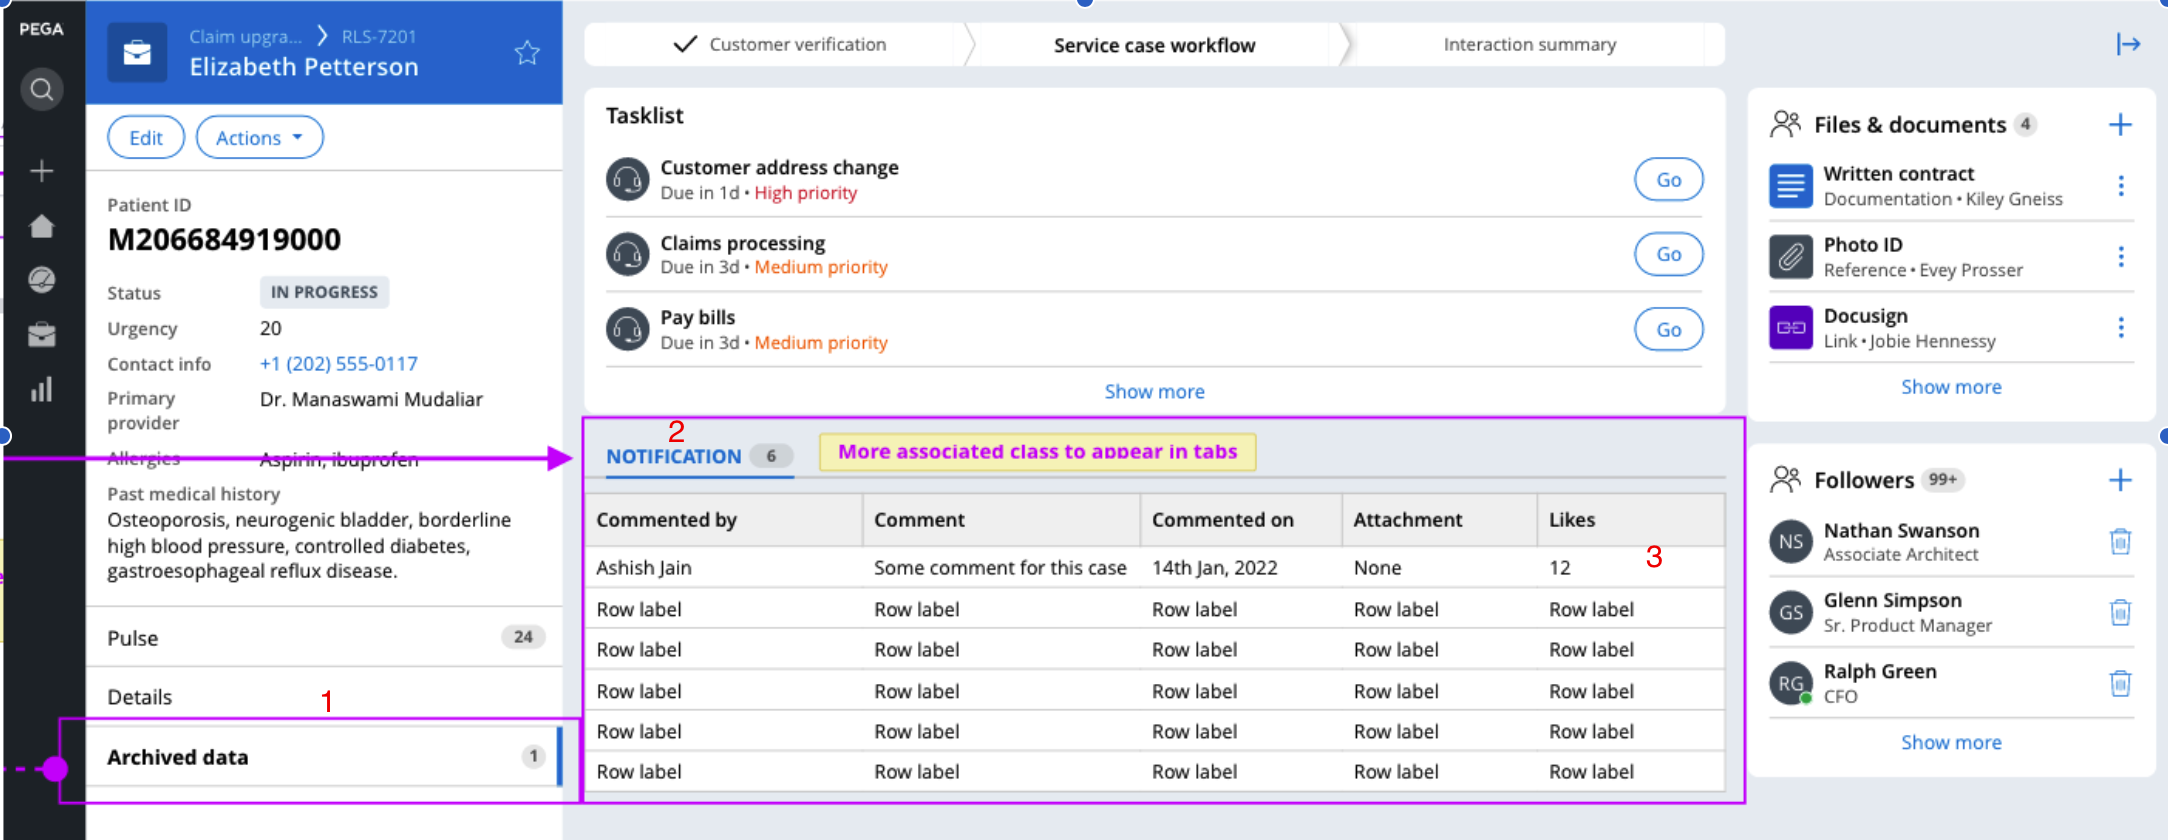Click the headset icon for Customer address change

pyautogui.click(x=628, y=180)
